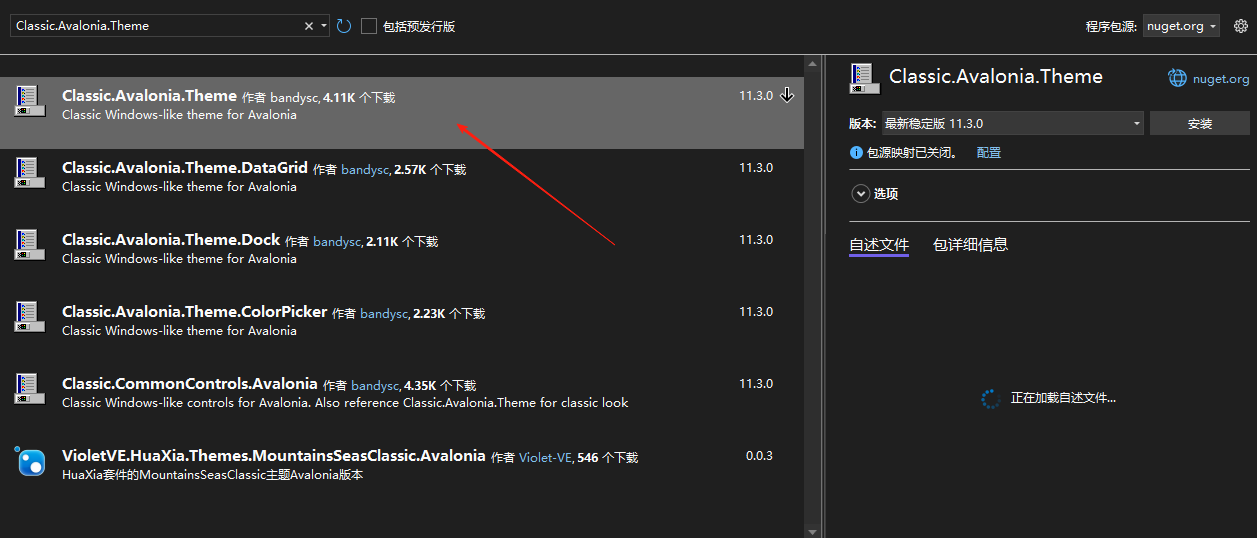1257x538 pixels.
Task: Click the package list scrollbar up arrow
Action: (x=811, y=62)
